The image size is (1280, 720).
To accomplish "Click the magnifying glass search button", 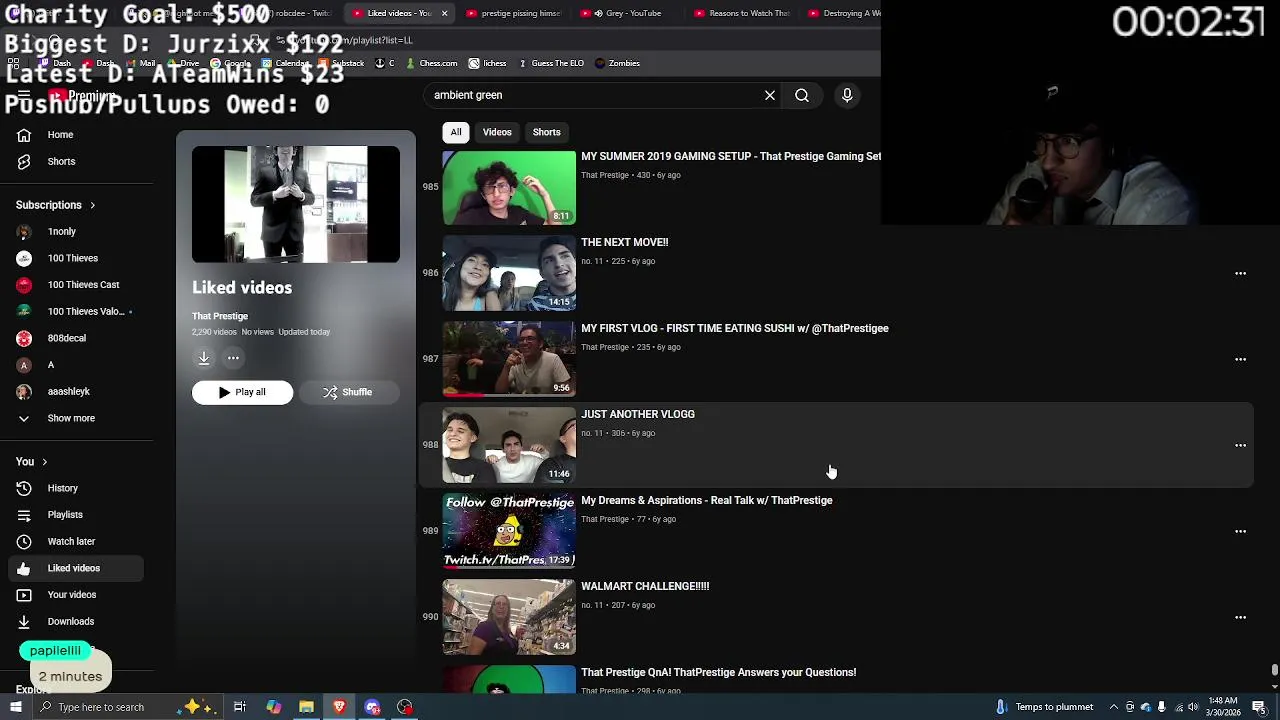I will (802, 95).
